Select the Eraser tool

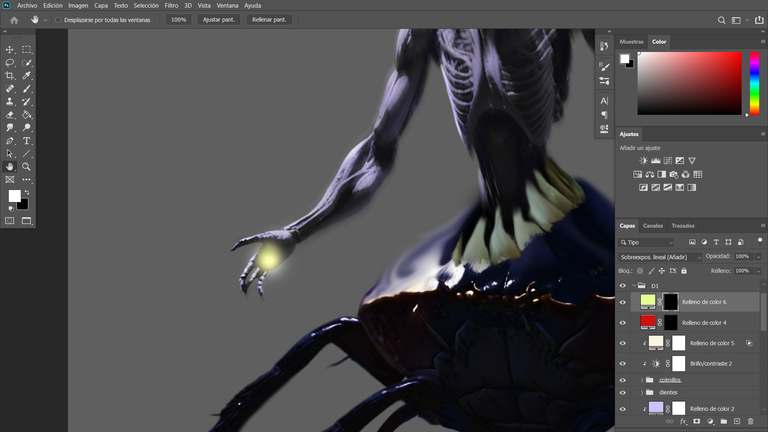(9, 115)
